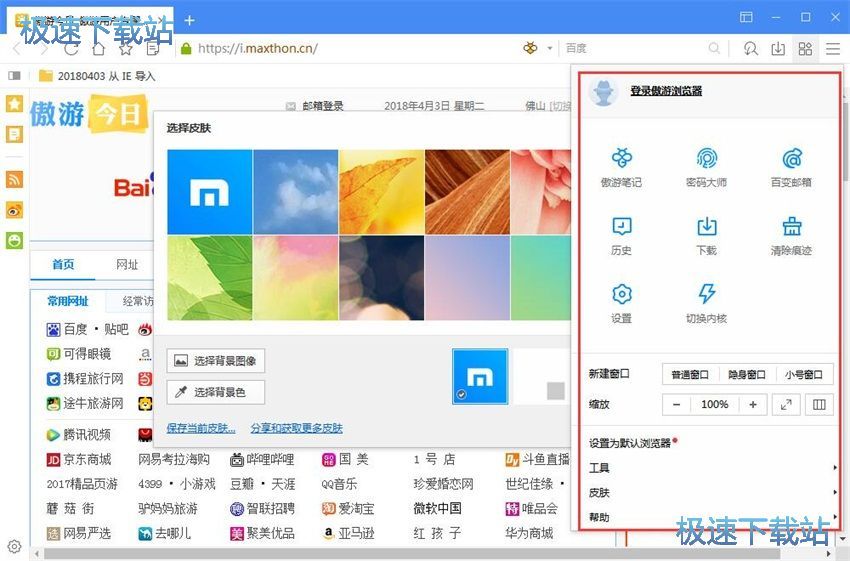Open 普通窗口 new window

[690, 374]
